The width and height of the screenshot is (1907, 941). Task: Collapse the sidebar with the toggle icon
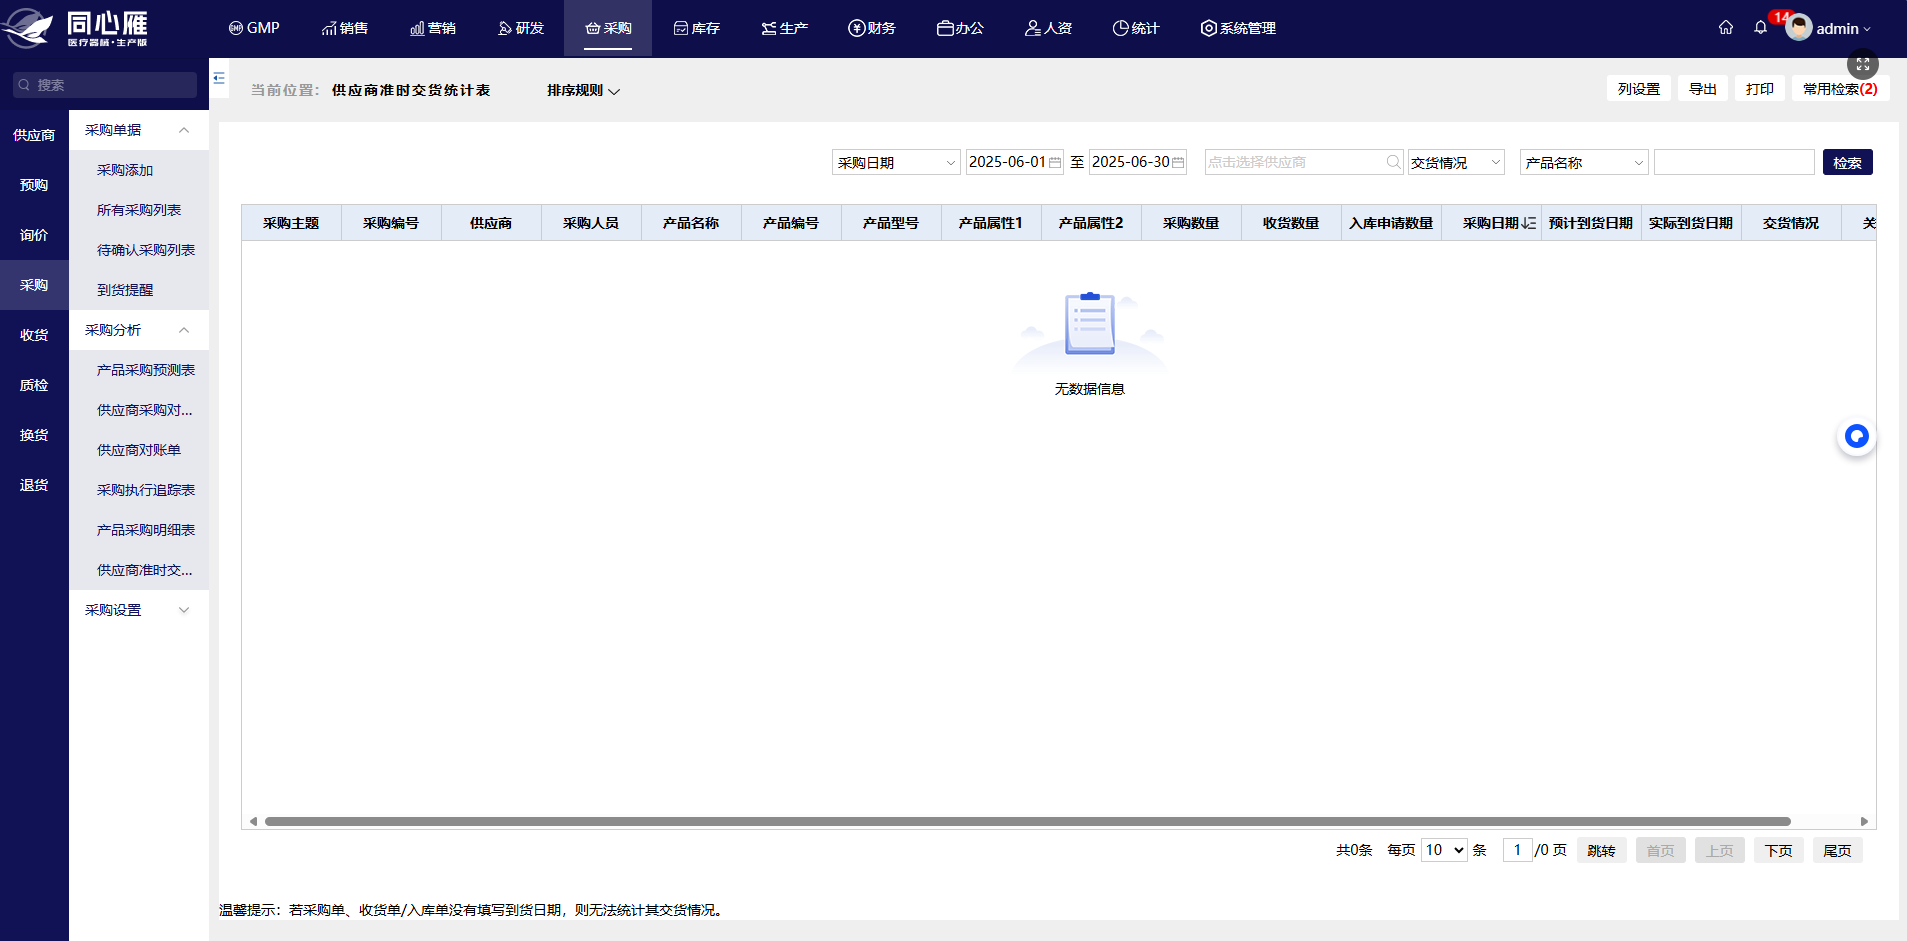(219, 78)
